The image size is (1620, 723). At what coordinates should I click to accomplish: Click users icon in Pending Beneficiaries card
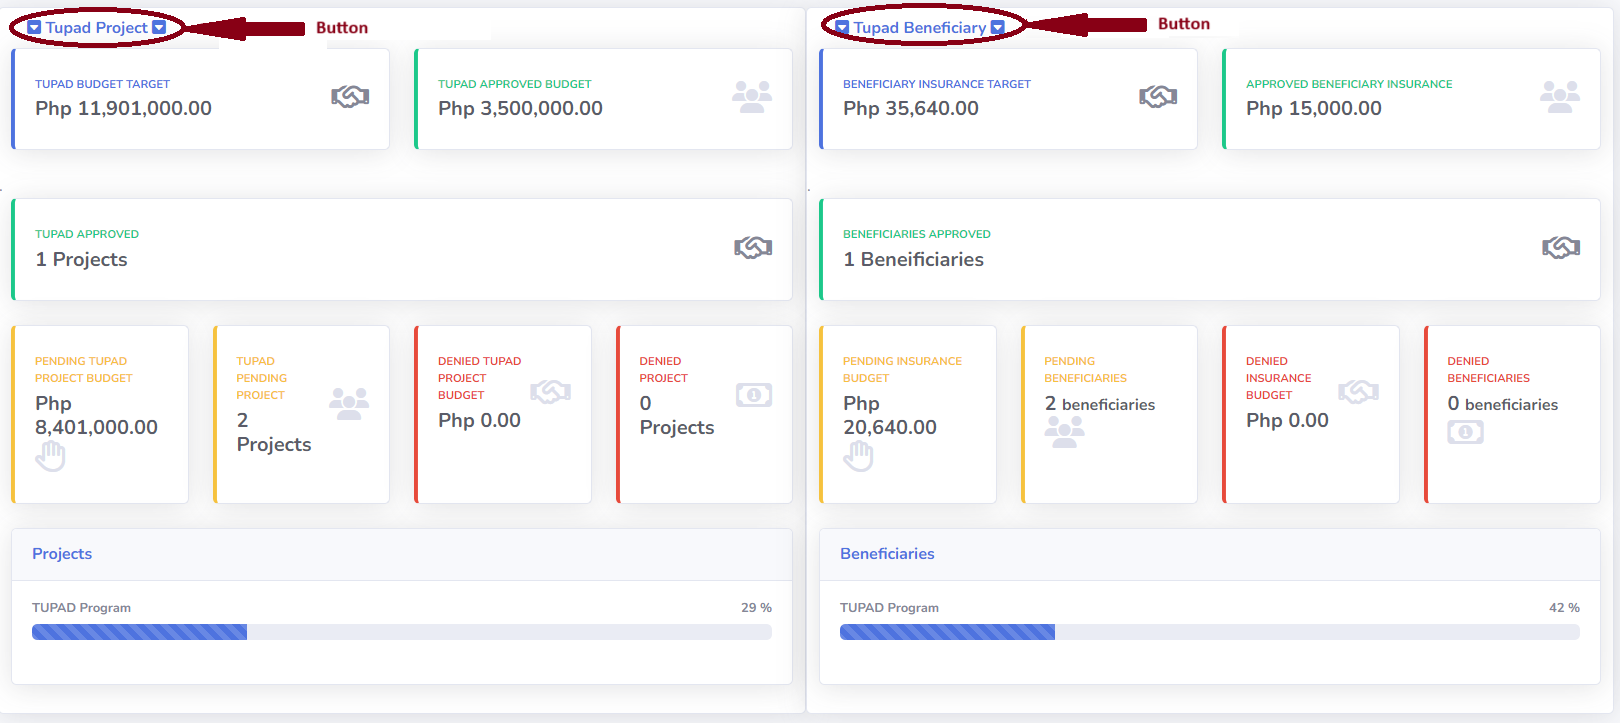pos(1065,432)
